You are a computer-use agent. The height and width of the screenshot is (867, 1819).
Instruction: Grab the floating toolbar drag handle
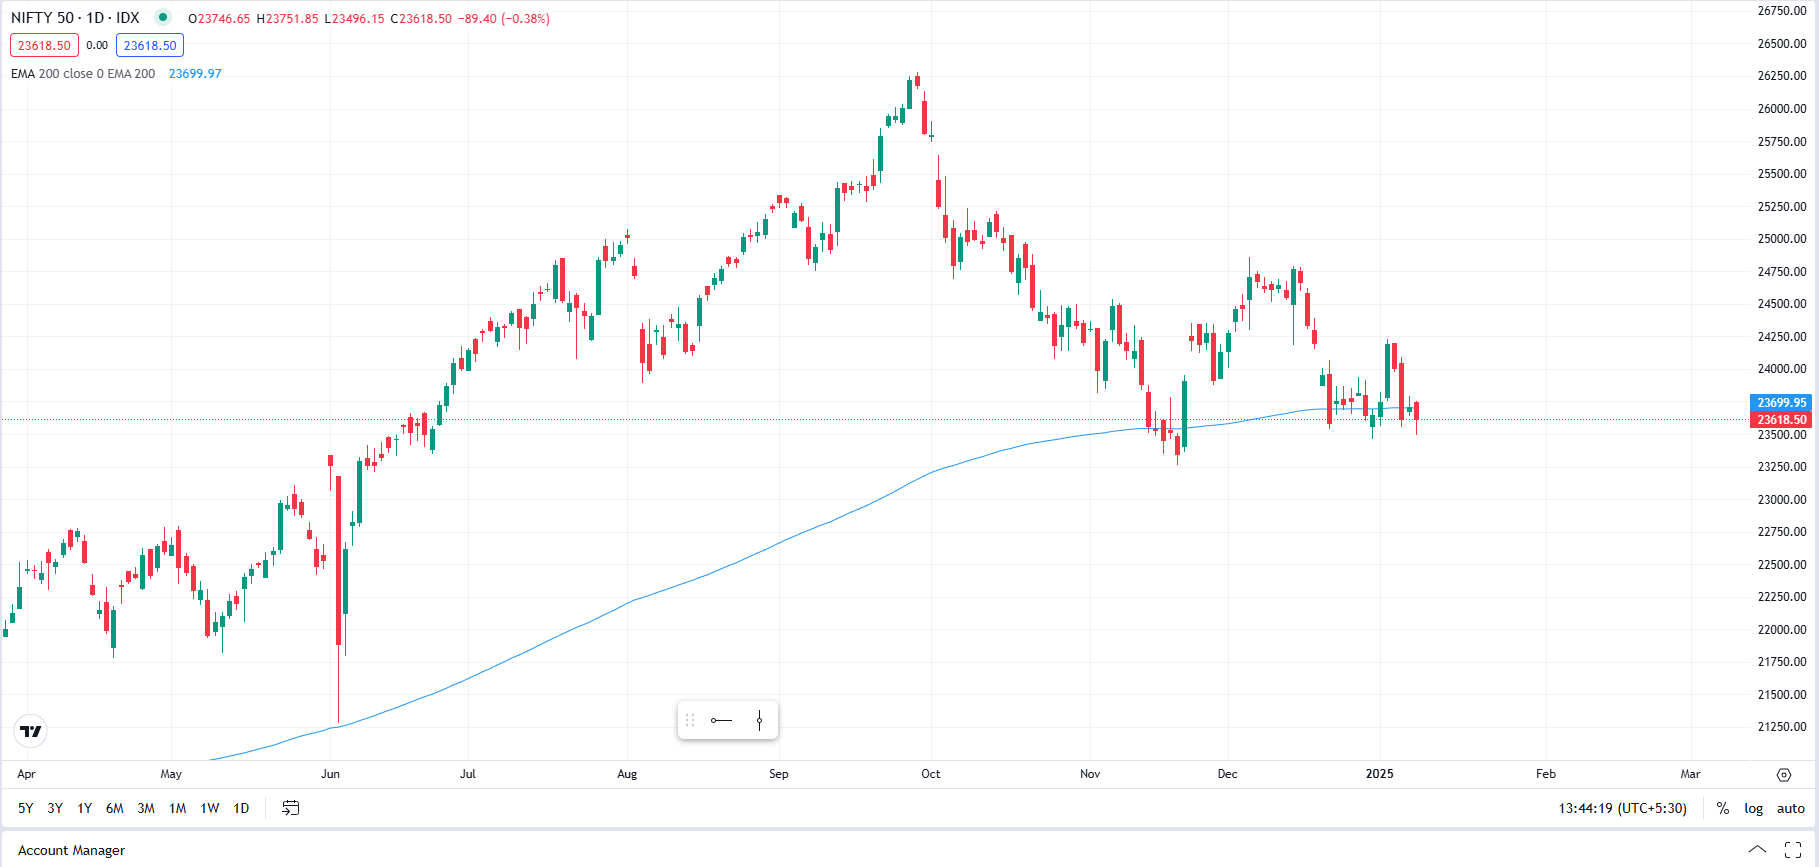[690, 720]
